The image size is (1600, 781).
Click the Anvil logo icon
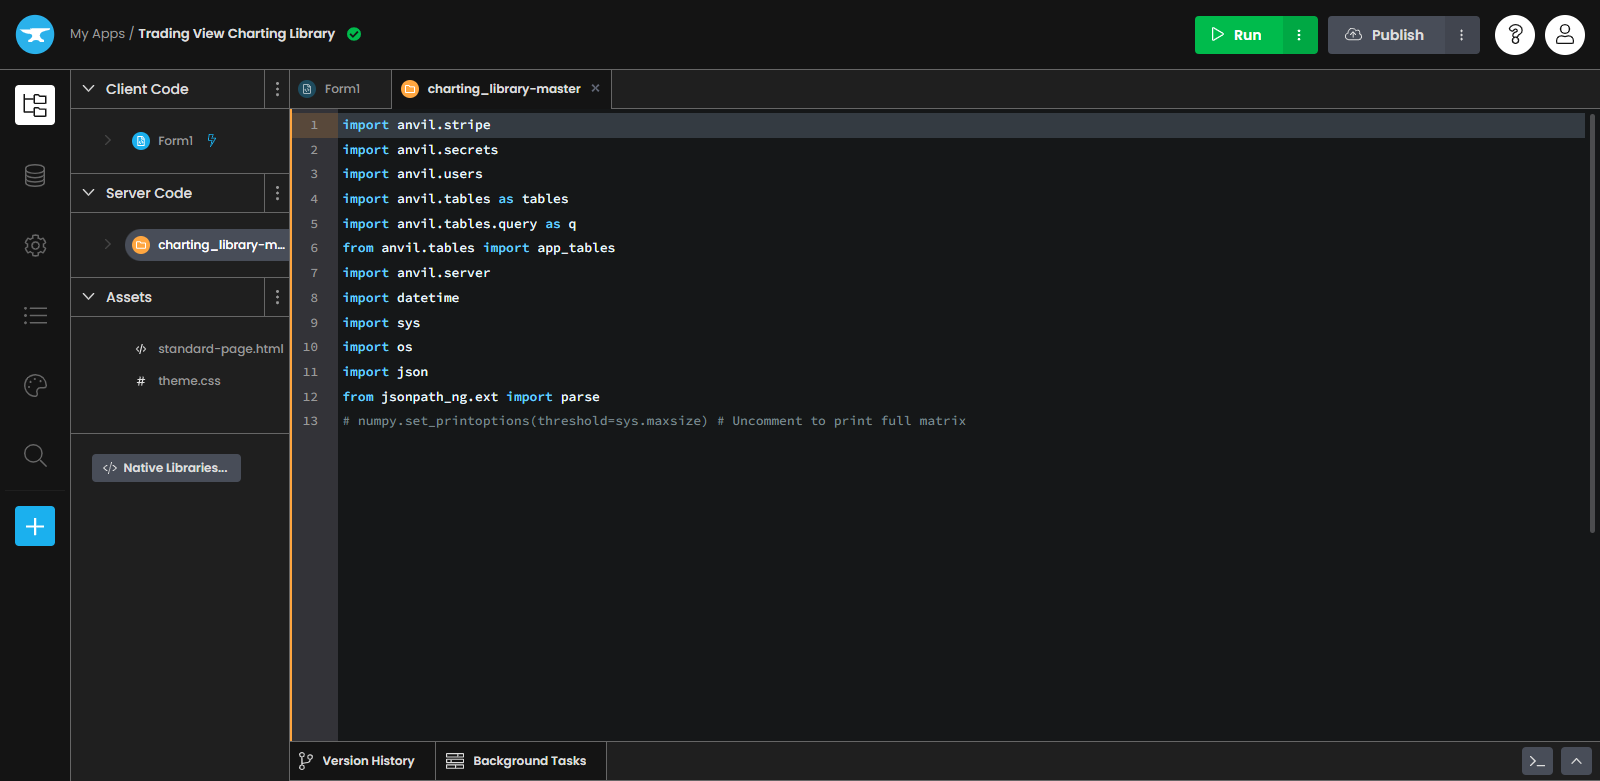(35, 34)
